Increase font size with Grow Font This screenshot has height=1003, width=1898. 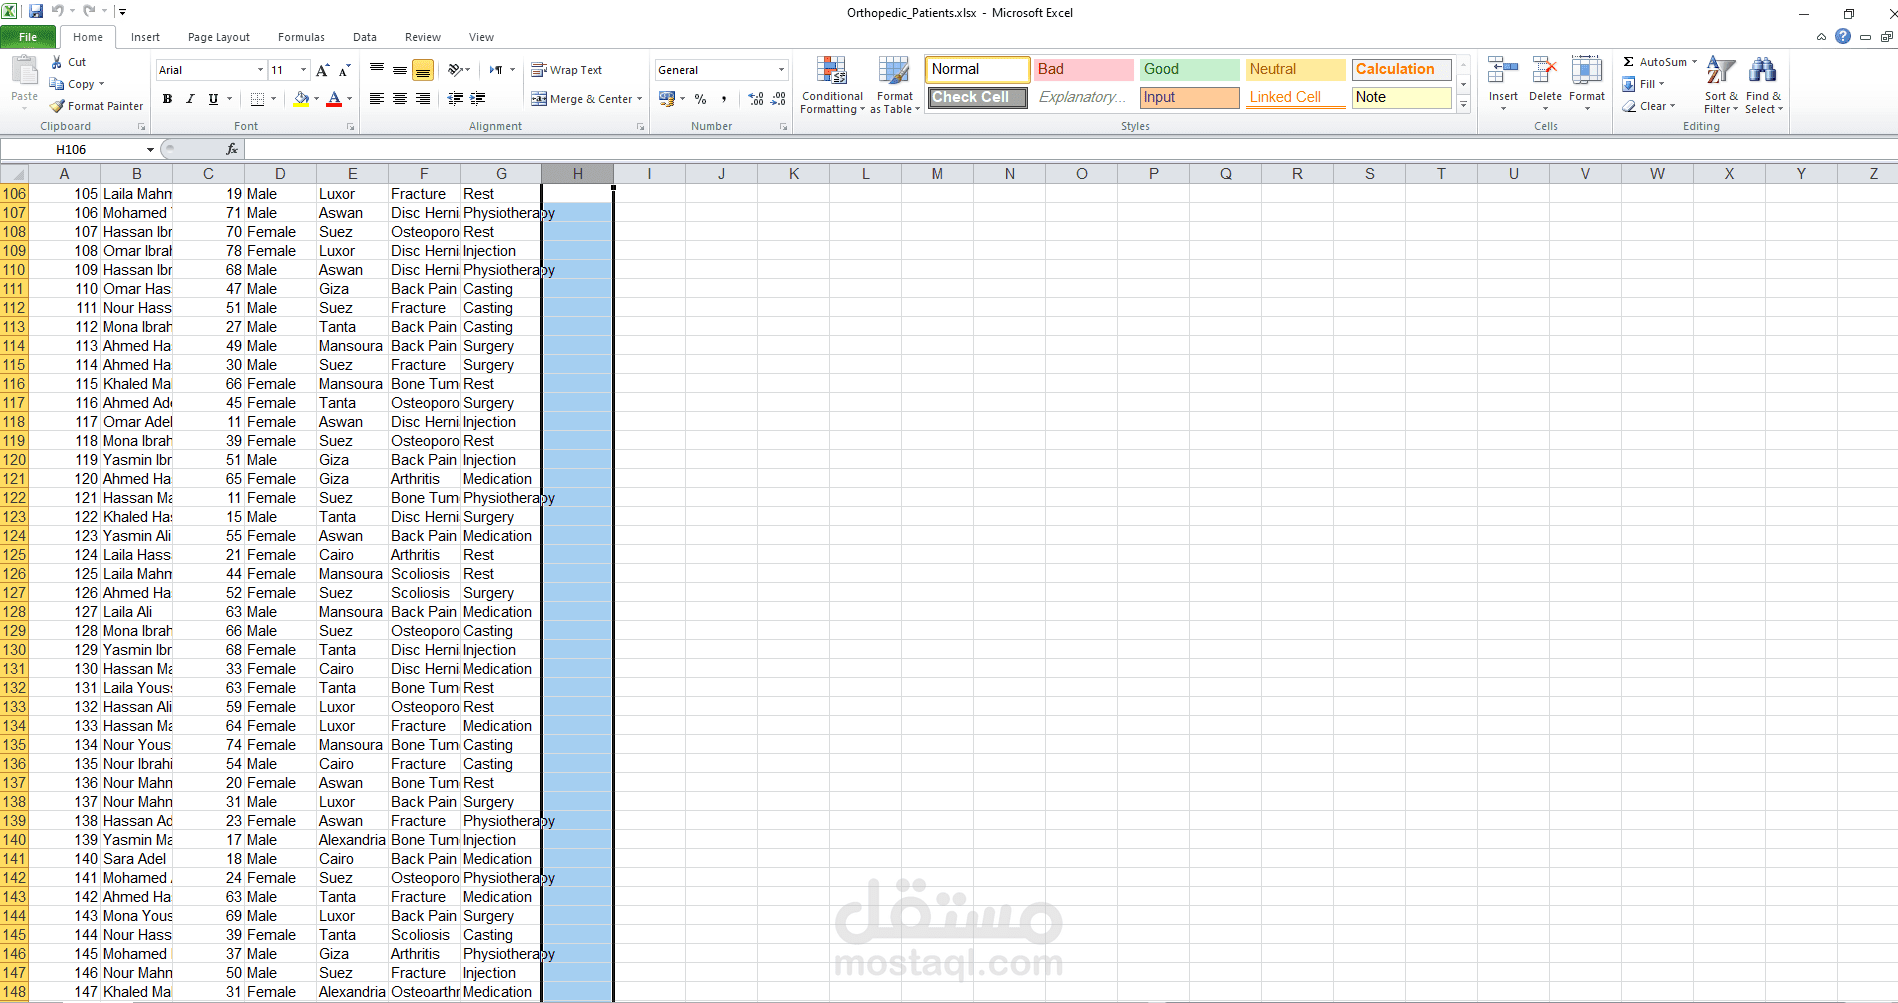pos(322,70)
